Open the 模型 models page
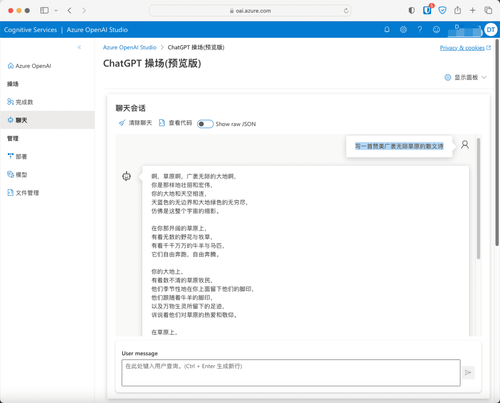The width and height of the screenshot is (500, 403). pos(17,174)
